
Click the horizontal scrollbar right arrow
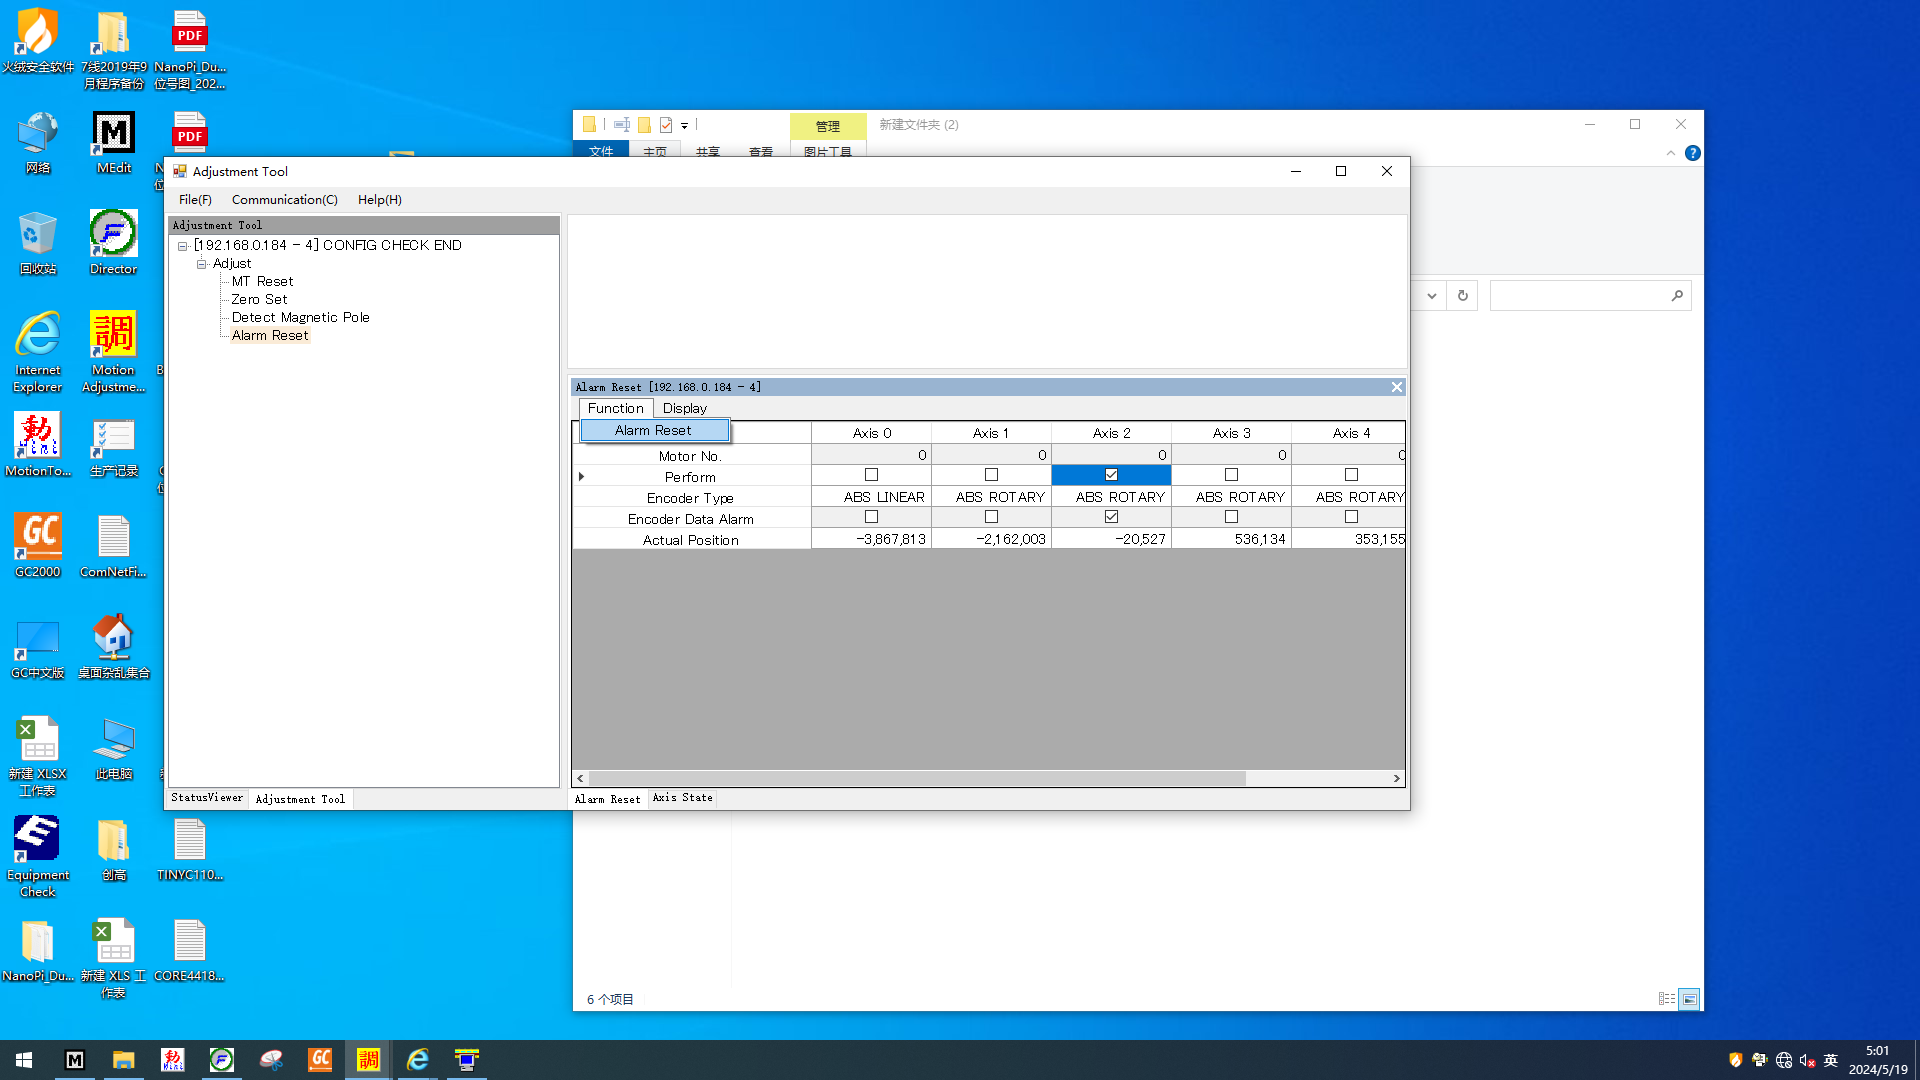(x=1396, y=778)
